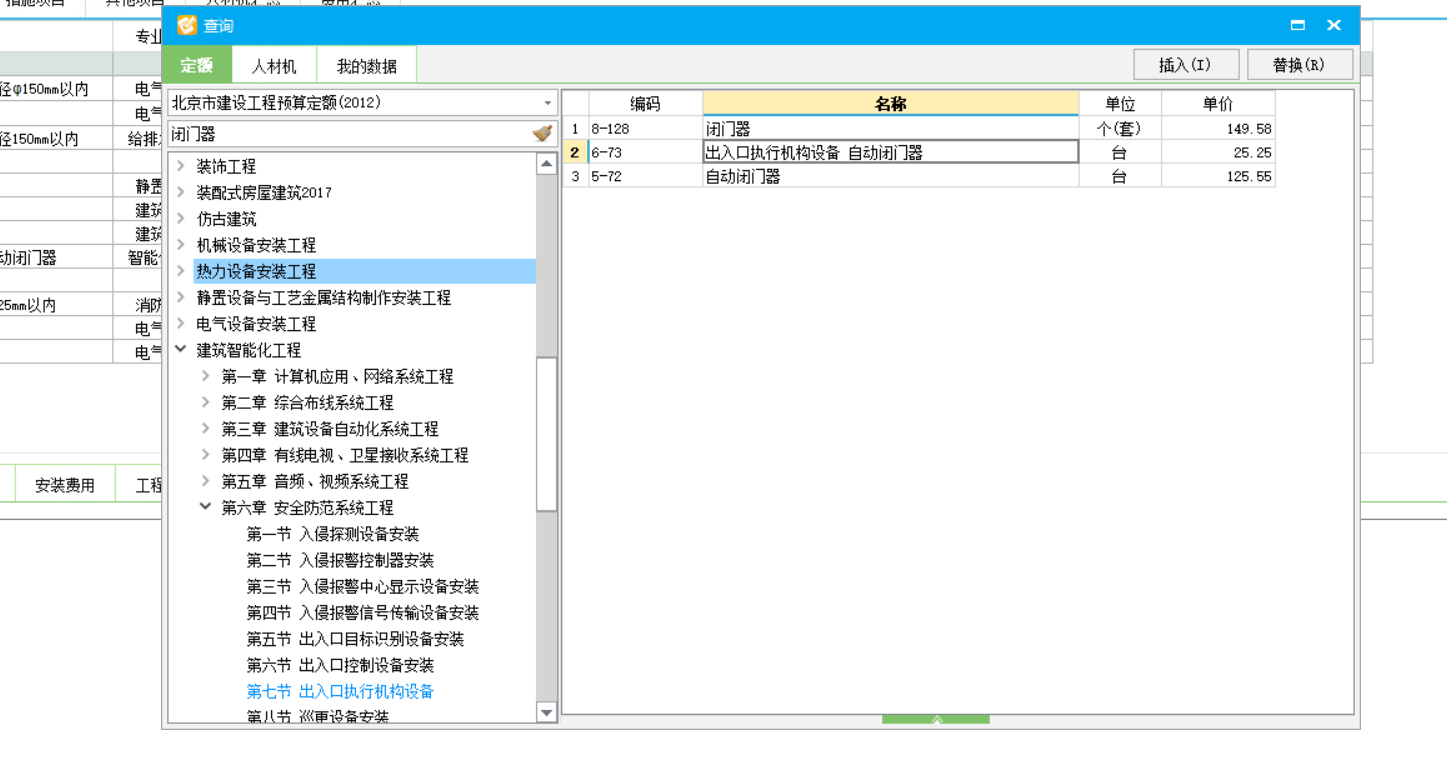Select 第二节 入侵报警控制器安装
1447x771 pixels.
(340, 560)
